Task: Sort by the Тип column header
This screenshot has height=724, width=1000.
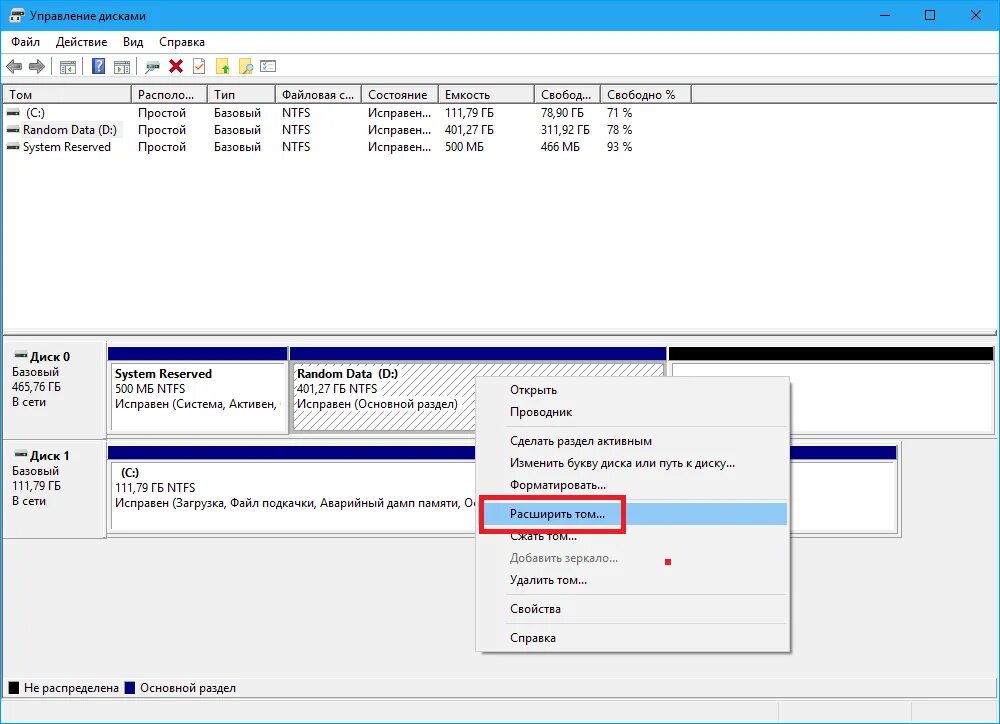Action: pyautogui.click(x=242, y=94)
